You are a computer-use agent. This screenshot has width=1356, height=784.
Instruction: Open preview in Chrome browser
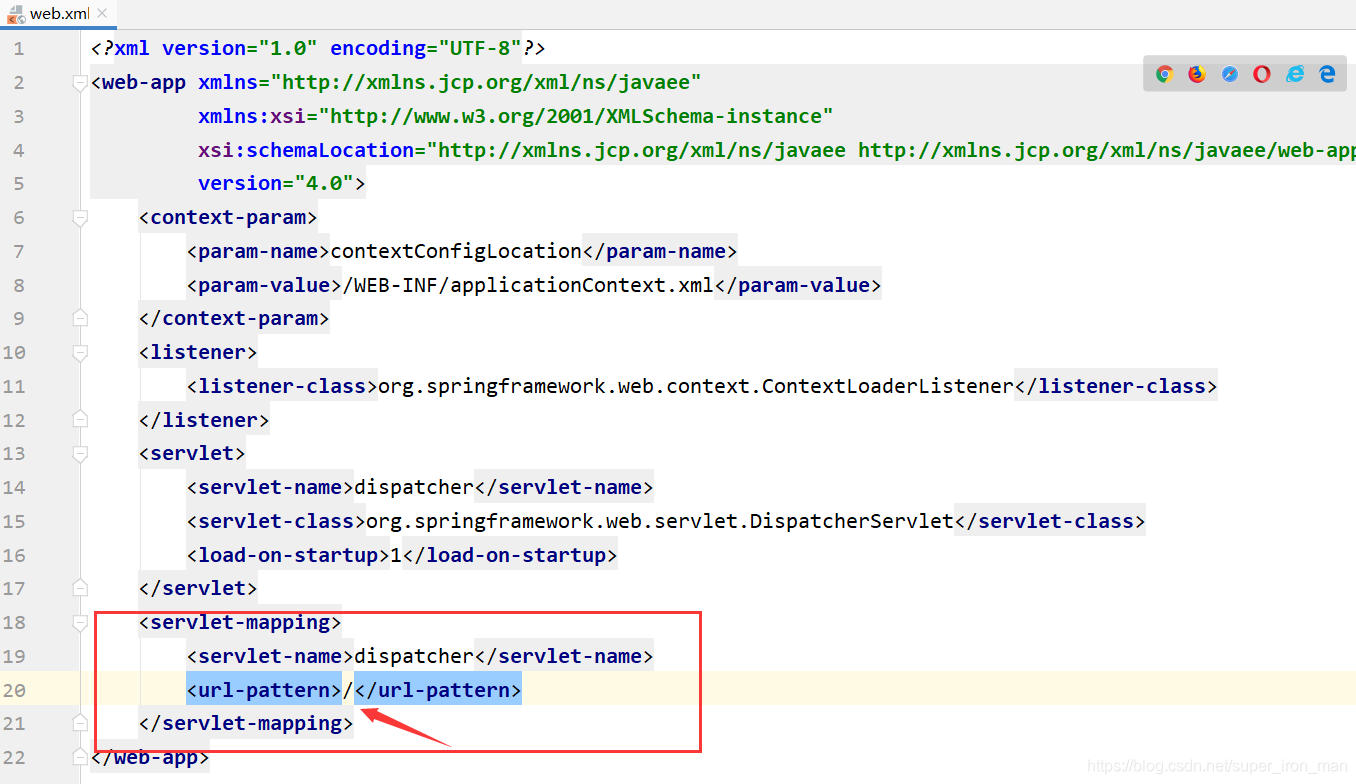coord(1164,74)
